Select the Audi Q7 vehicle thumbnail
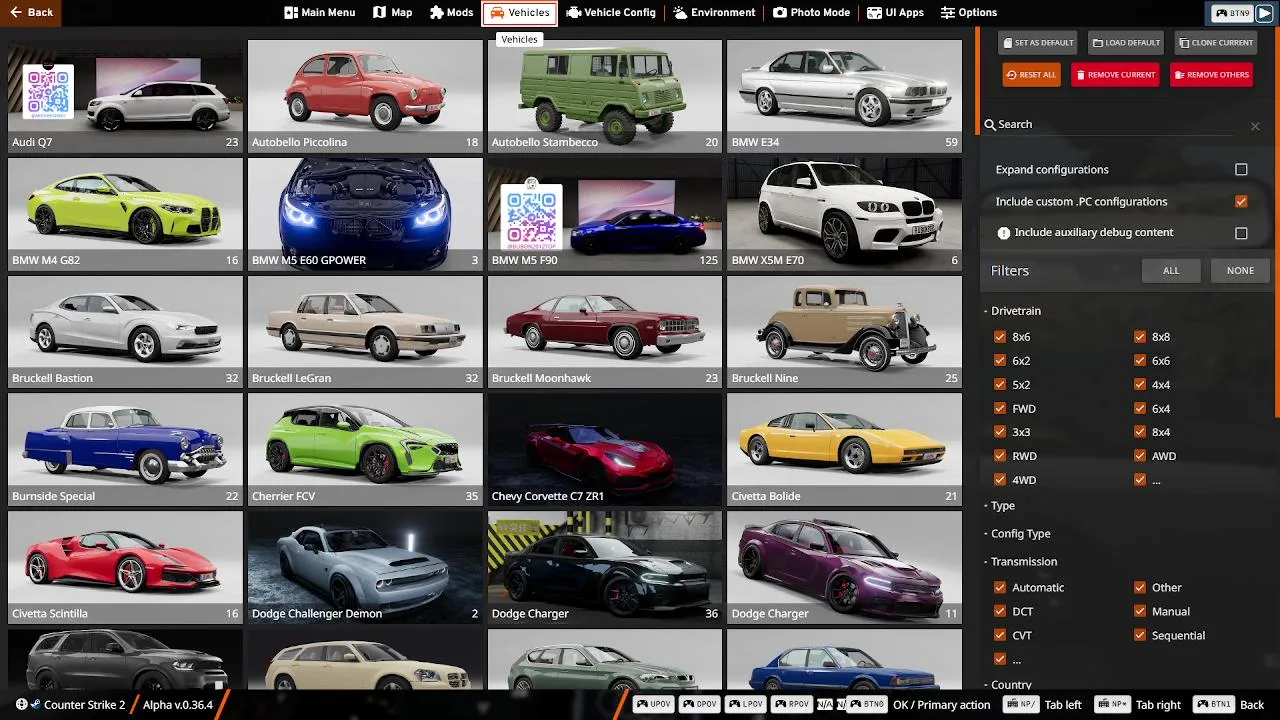The height and width of the screenshot is (720, 1280). 125,96
